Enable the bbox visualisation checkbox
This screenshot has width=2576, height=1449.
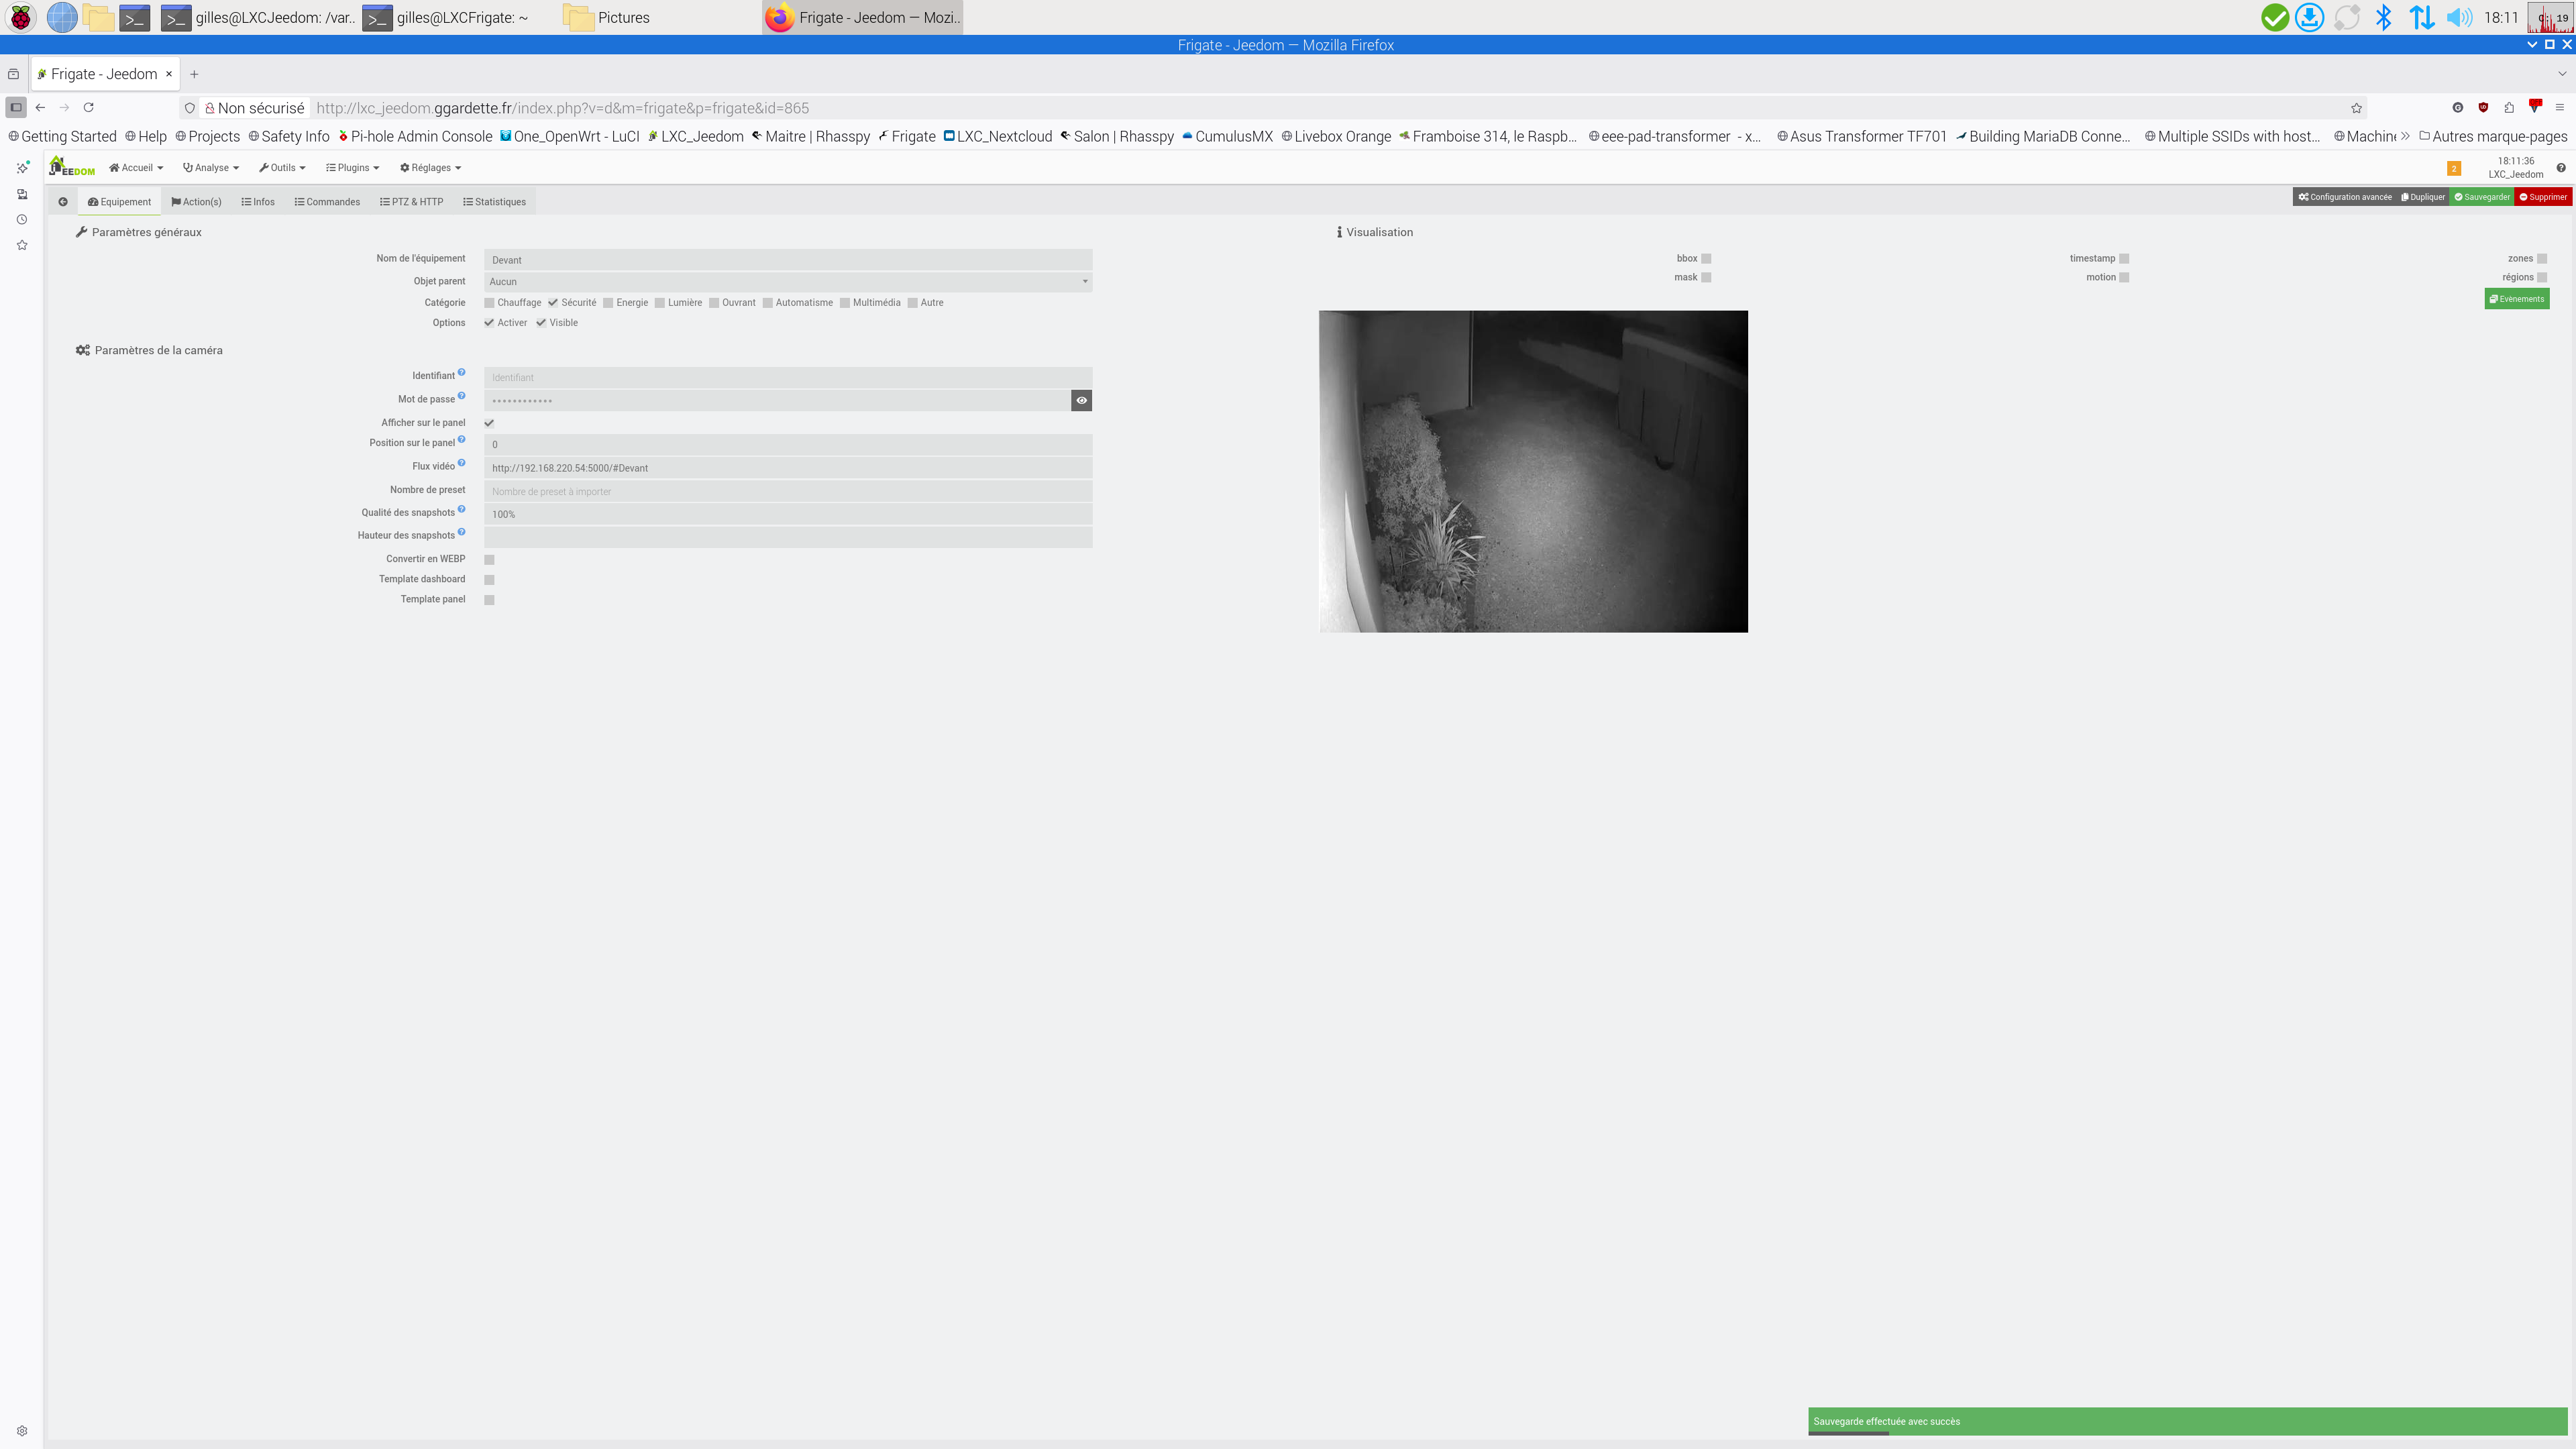1706,259
